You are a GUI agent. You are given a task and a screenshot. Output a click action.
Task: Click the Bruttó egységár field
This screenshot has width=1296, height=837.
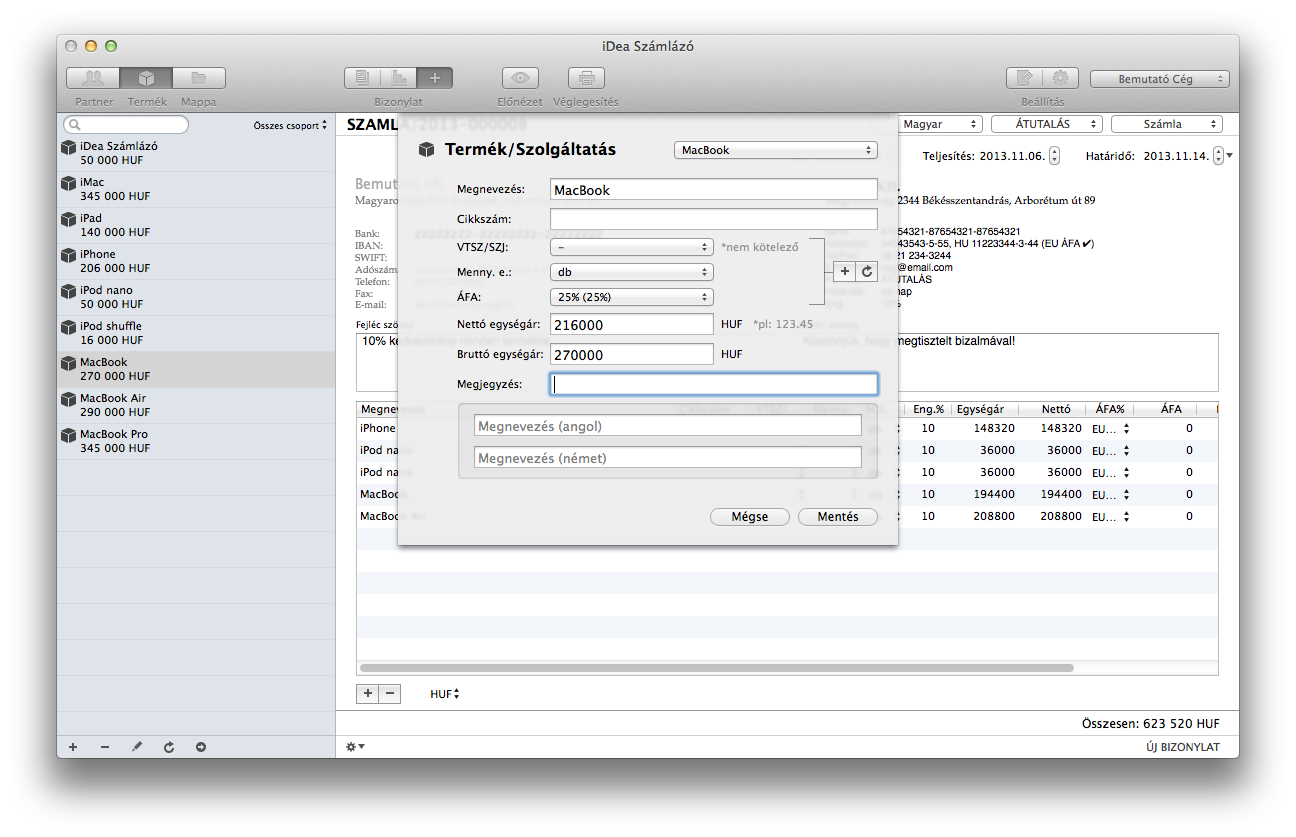tap(631, 355)
